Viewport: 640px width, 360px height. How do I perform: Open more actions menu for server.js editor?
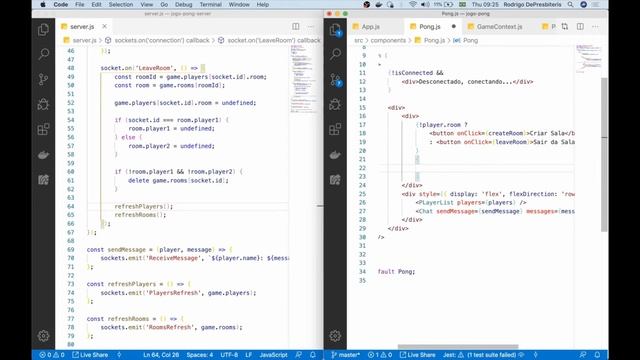[x=311, y=27]
